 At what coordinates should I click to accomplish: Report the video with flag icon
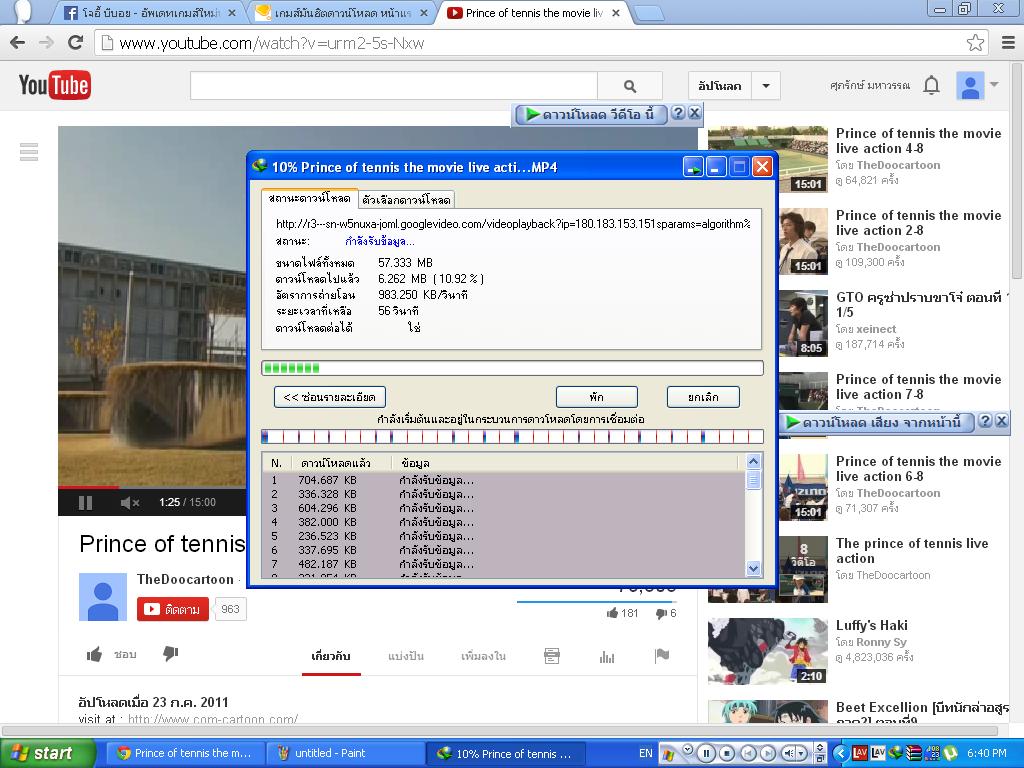[x=662, y=656]
